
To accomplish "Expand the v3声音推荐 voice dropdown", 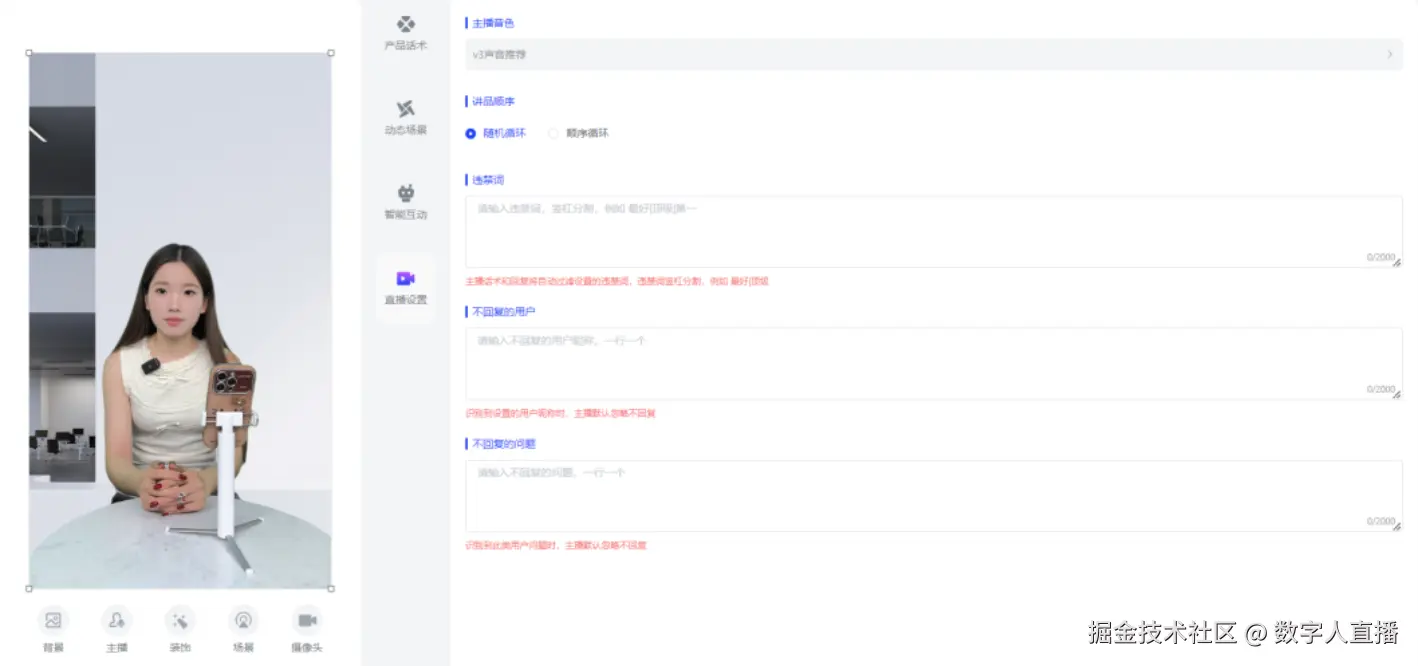I will point(934,54).
